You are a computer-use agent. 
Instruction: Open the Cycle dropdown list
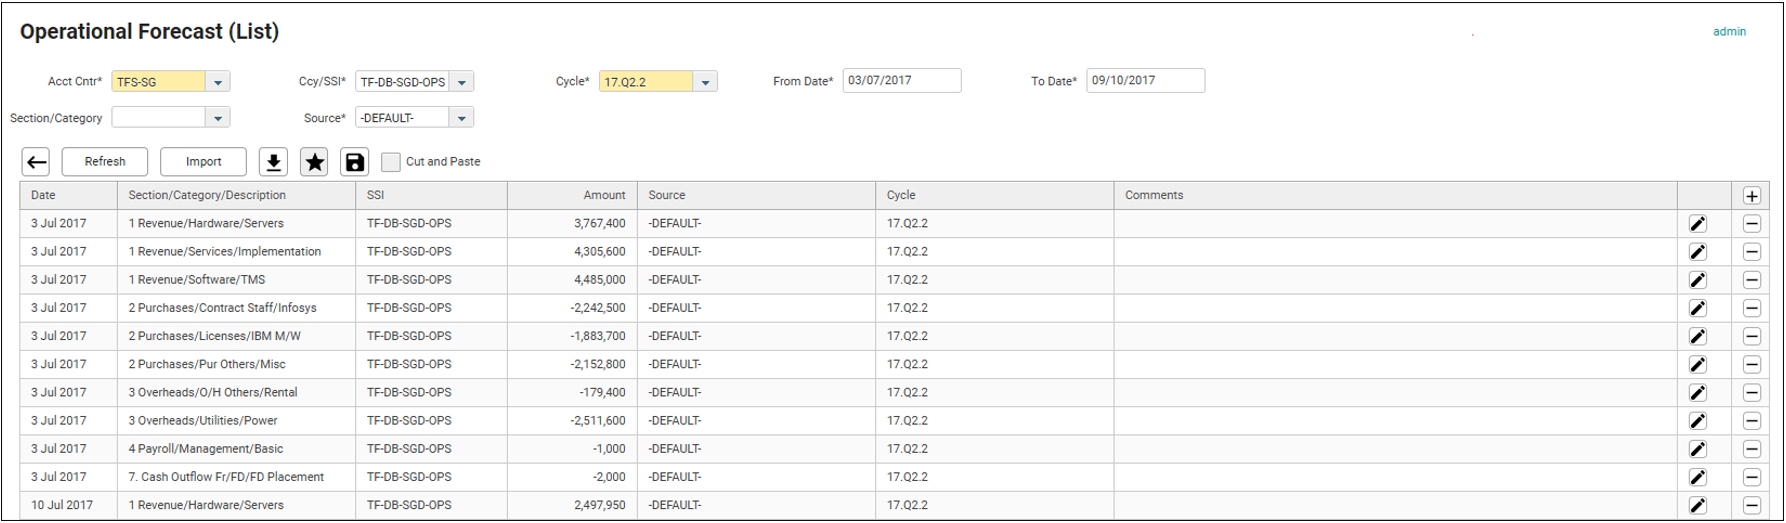tap(705, 82)
